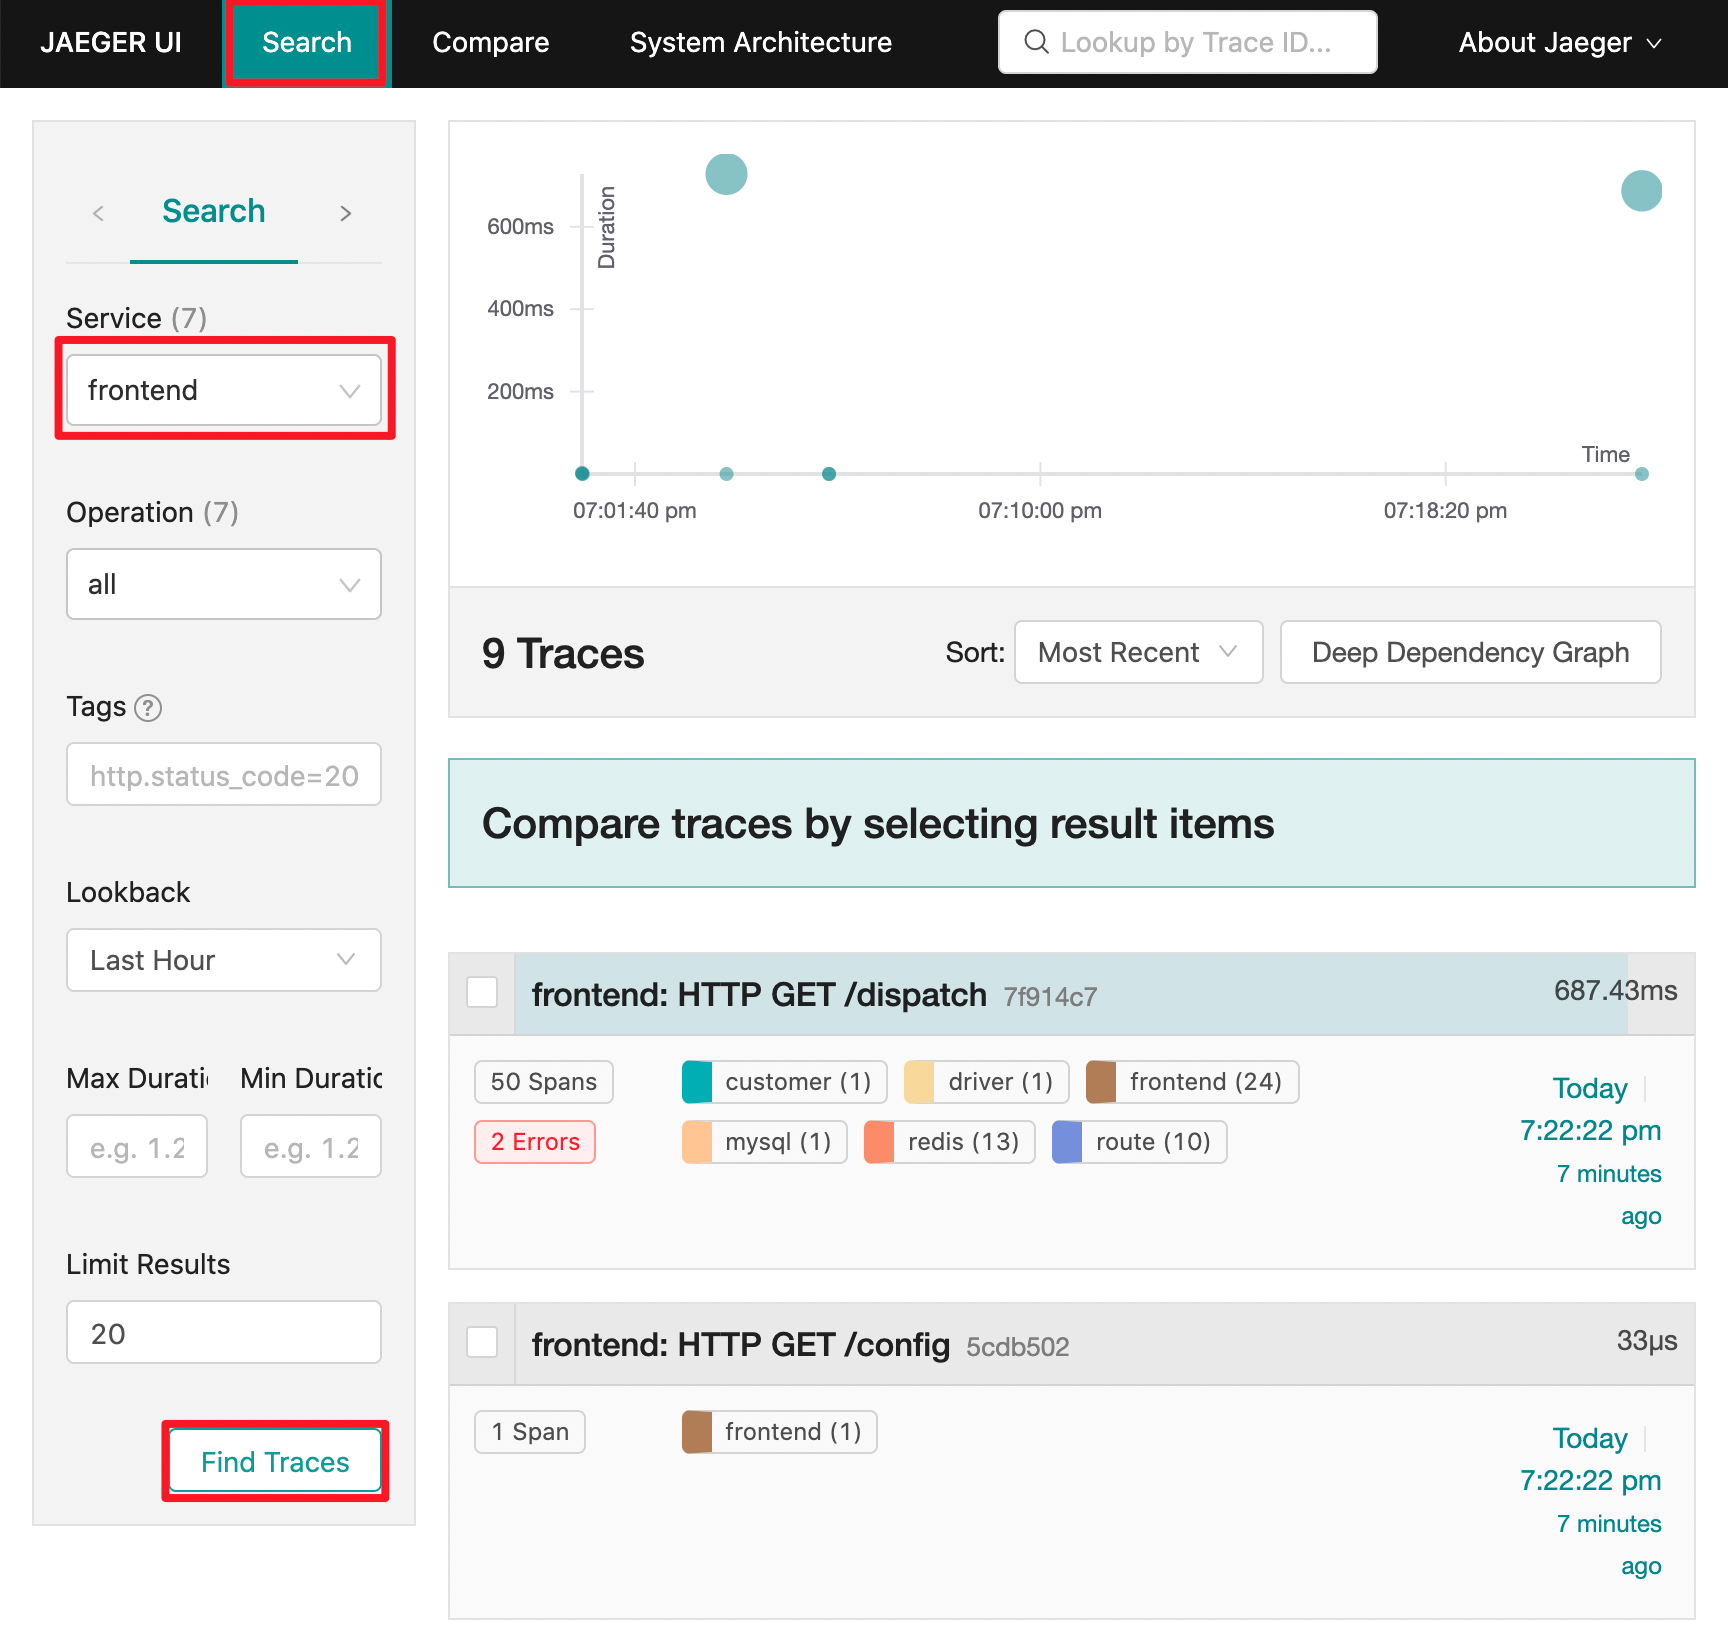Click the trace ID 5cdb502
The image size is (1728, 1626).
coord(1018,1347)
